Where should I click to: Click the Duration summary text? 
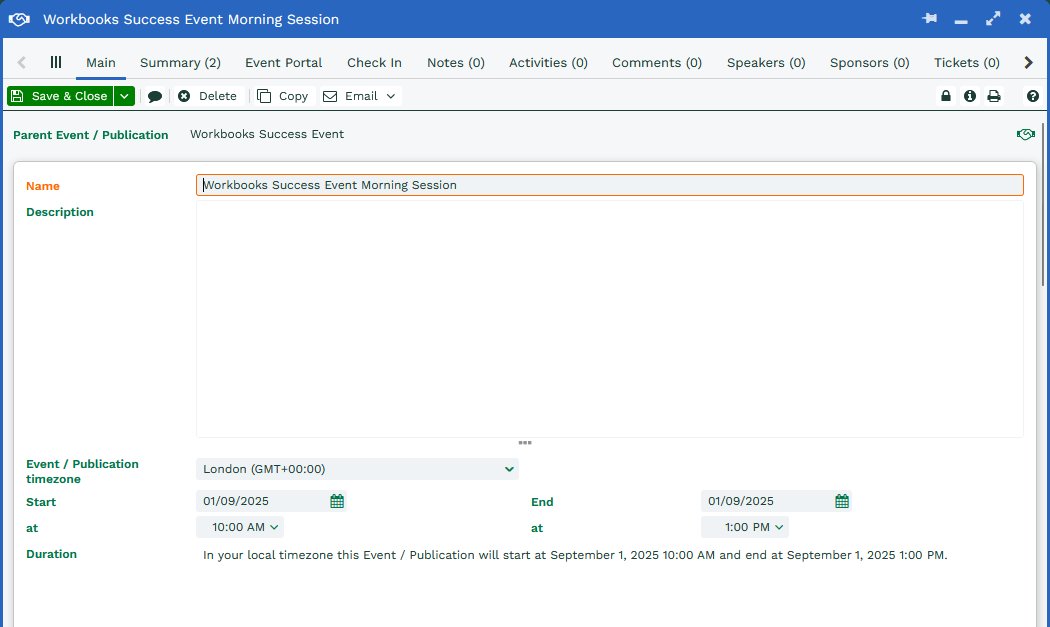(x=575, y=555)
